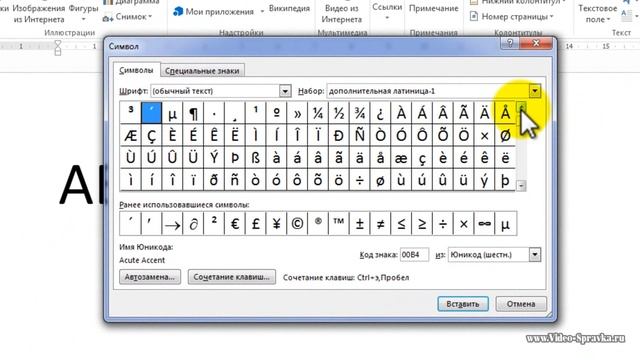Select the Æ uppercase symbol
The height and width of the screenshot is (360, 640).
131,136
